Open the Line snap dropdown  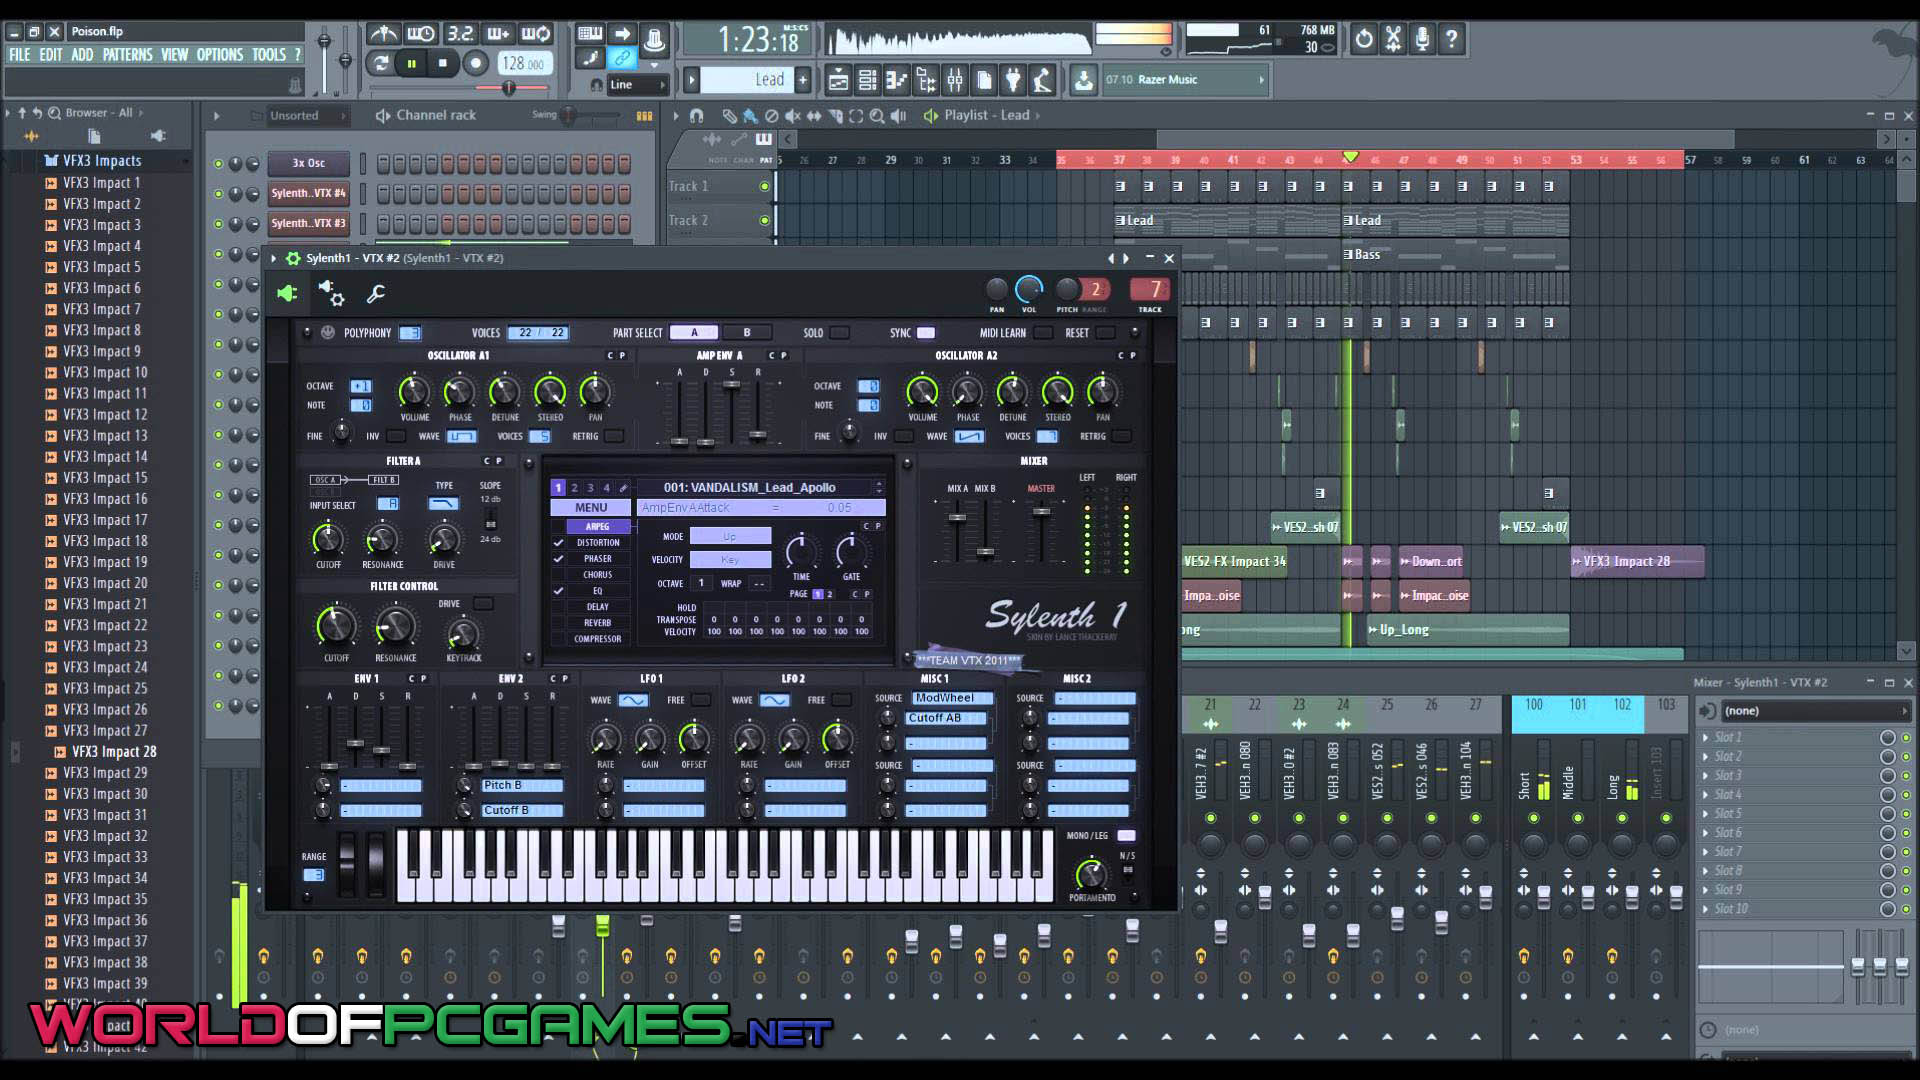point(636,85)
